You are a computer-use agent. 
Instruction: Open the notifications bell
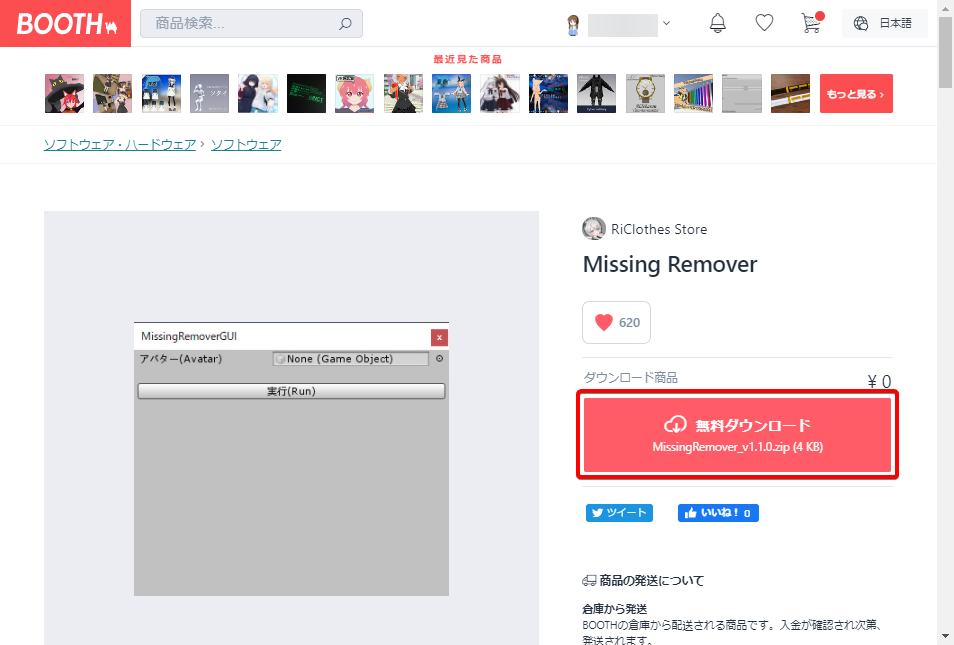point(718,23)
